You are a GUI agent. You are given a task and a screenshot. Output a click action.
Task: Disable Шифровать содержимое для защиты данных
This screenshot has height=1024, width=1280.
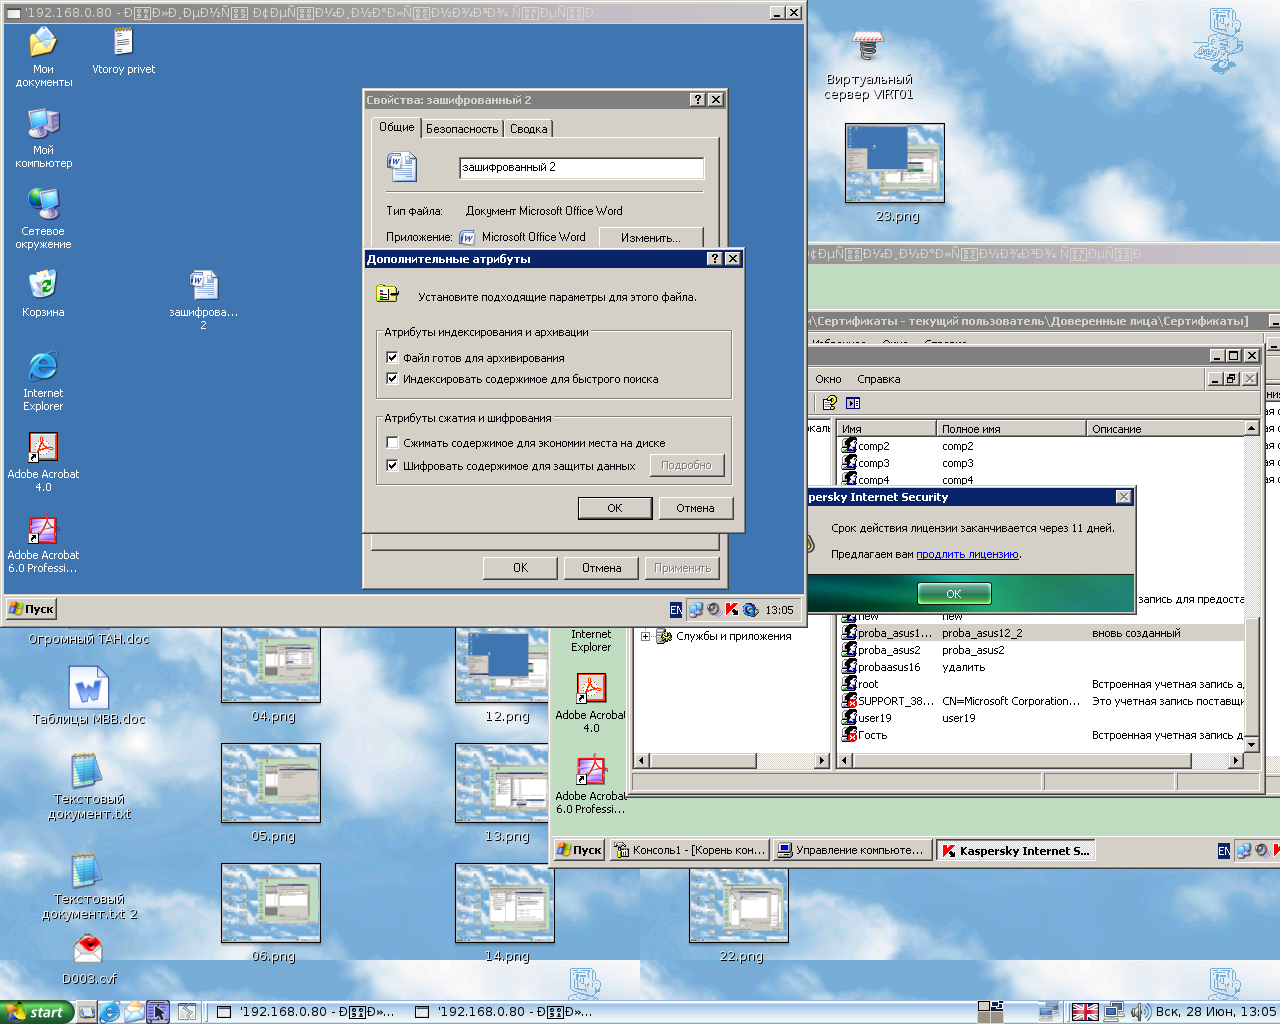coord(392,465)
